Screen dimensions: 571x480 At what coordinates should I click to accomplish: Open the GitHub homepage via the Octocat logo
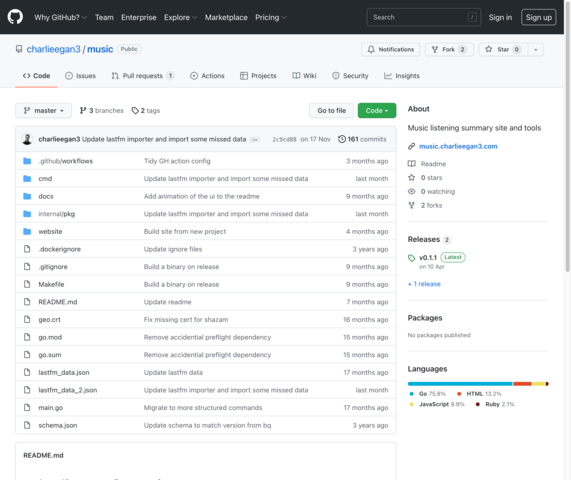[15, 17]
